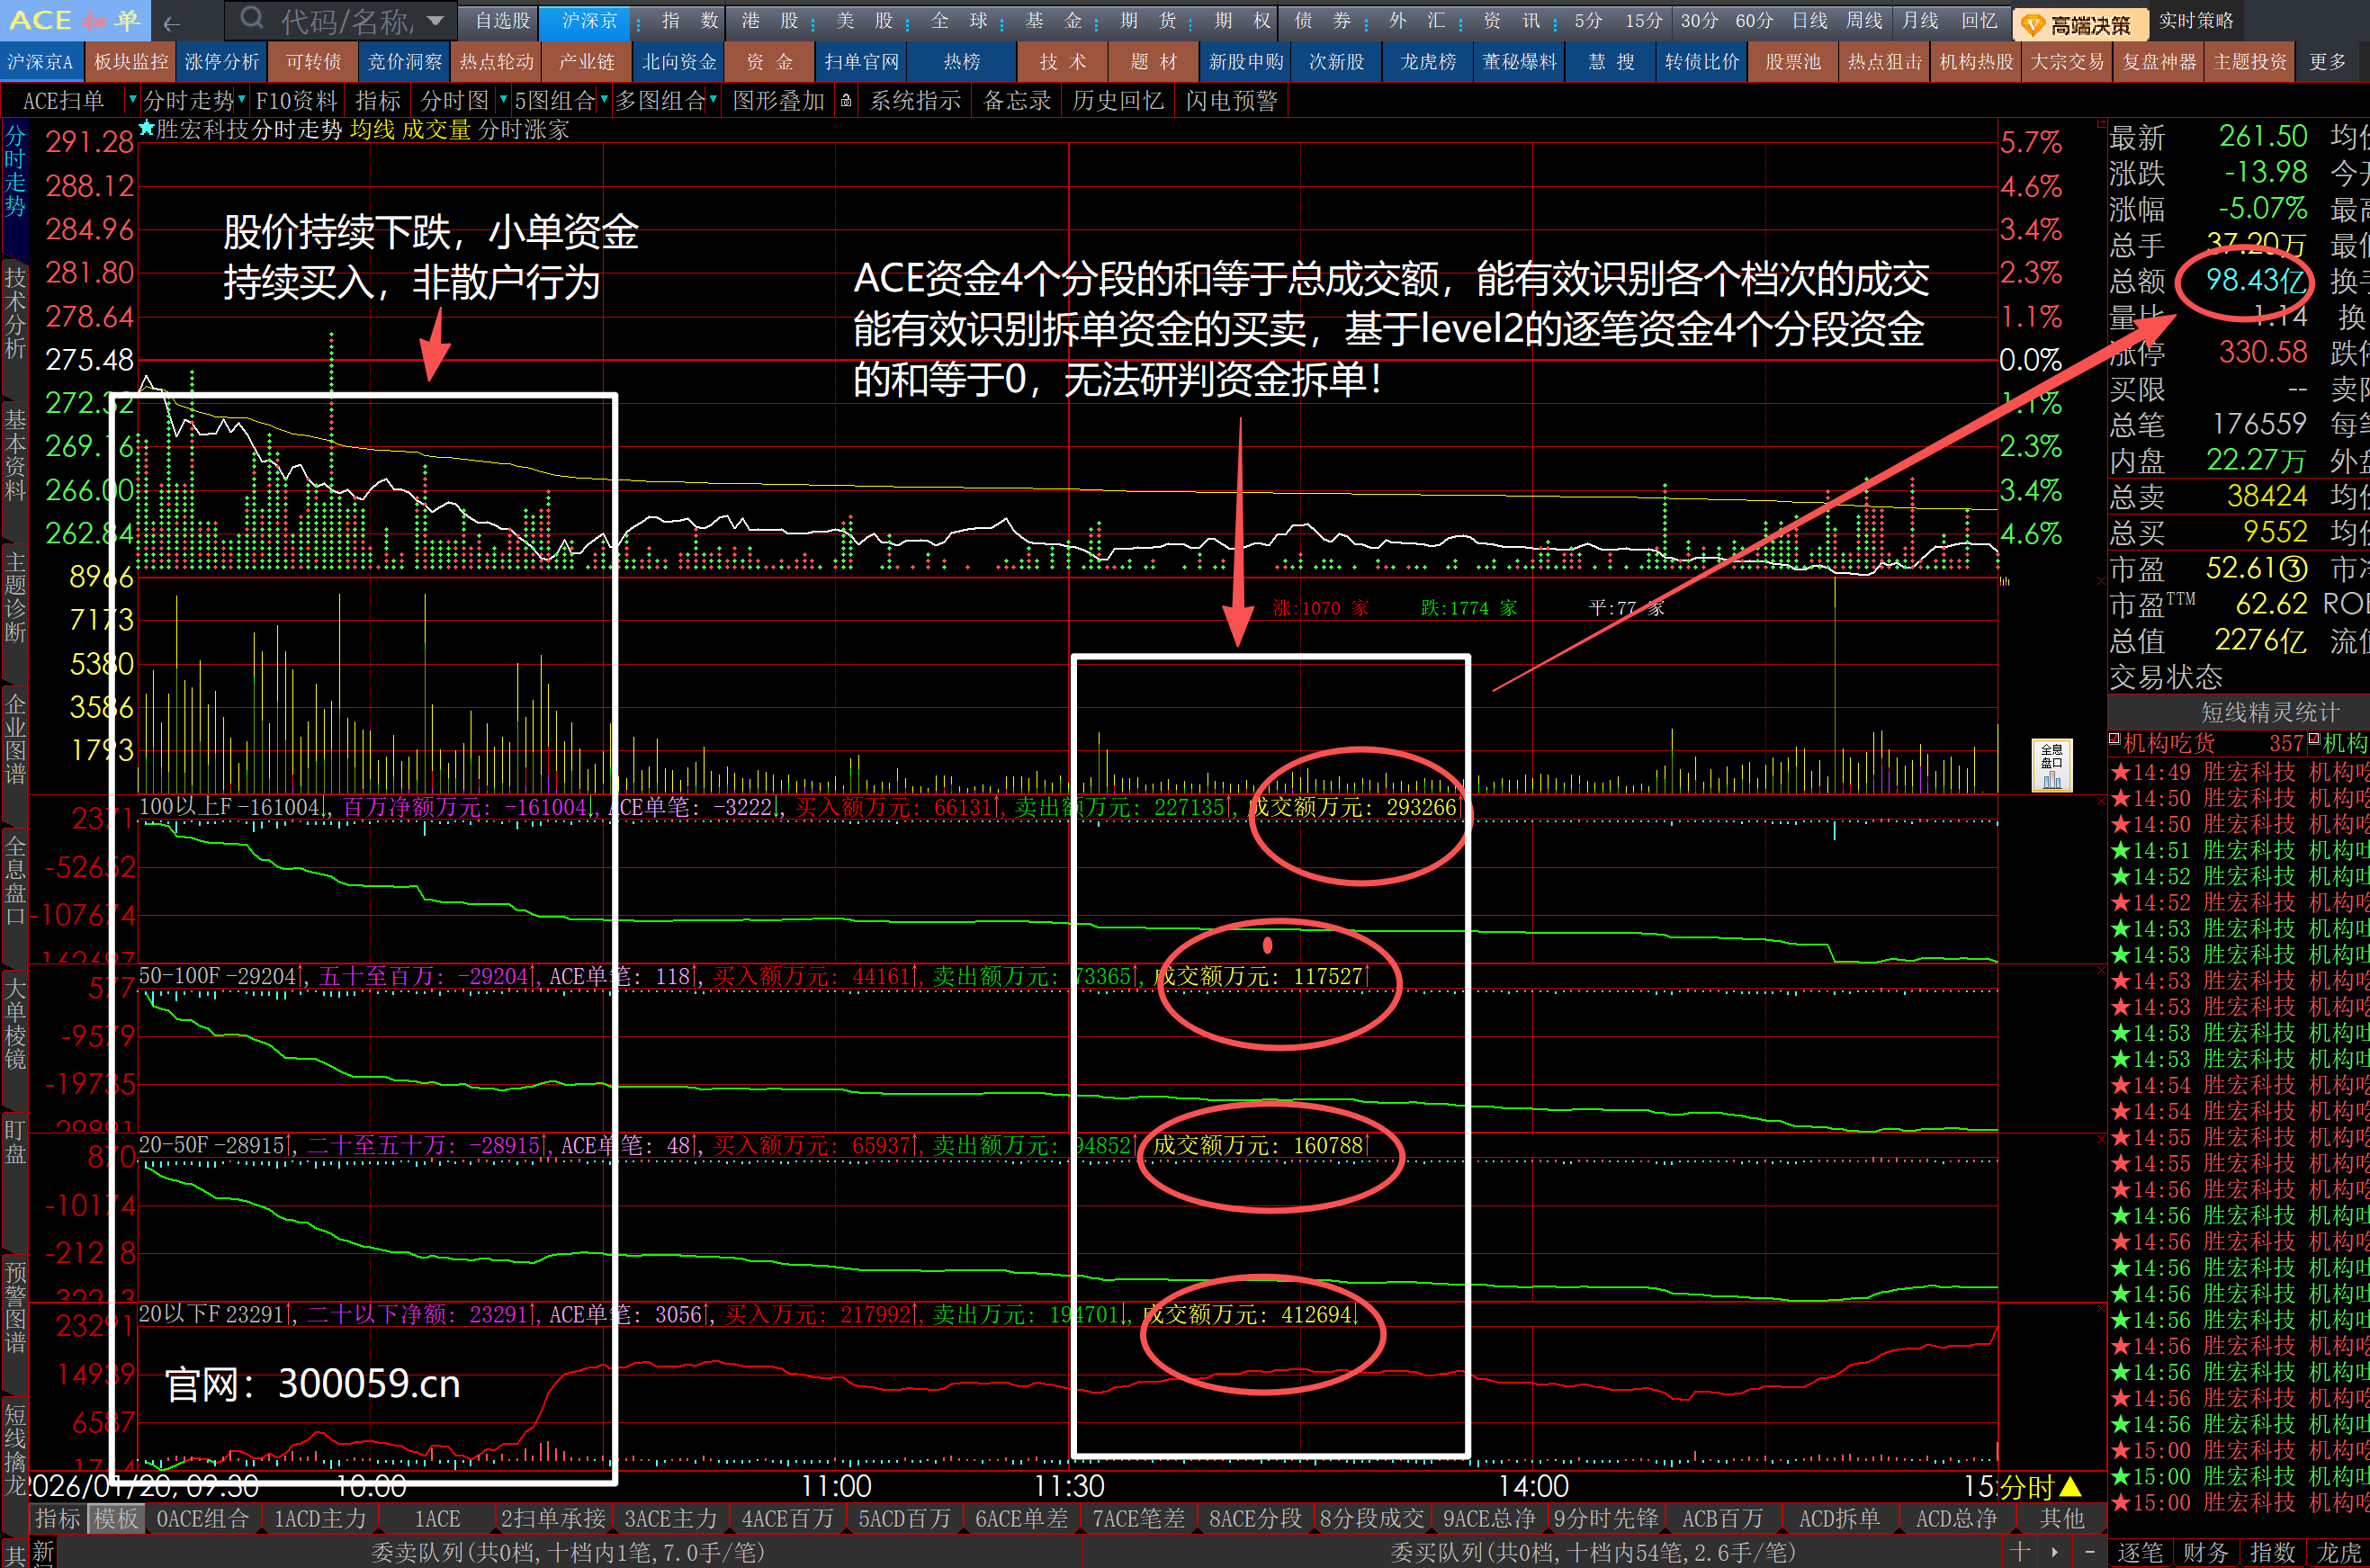2370x1568 pixels.
Task: Select the 0ACE组合 indicator tab
Action: 203,1518
